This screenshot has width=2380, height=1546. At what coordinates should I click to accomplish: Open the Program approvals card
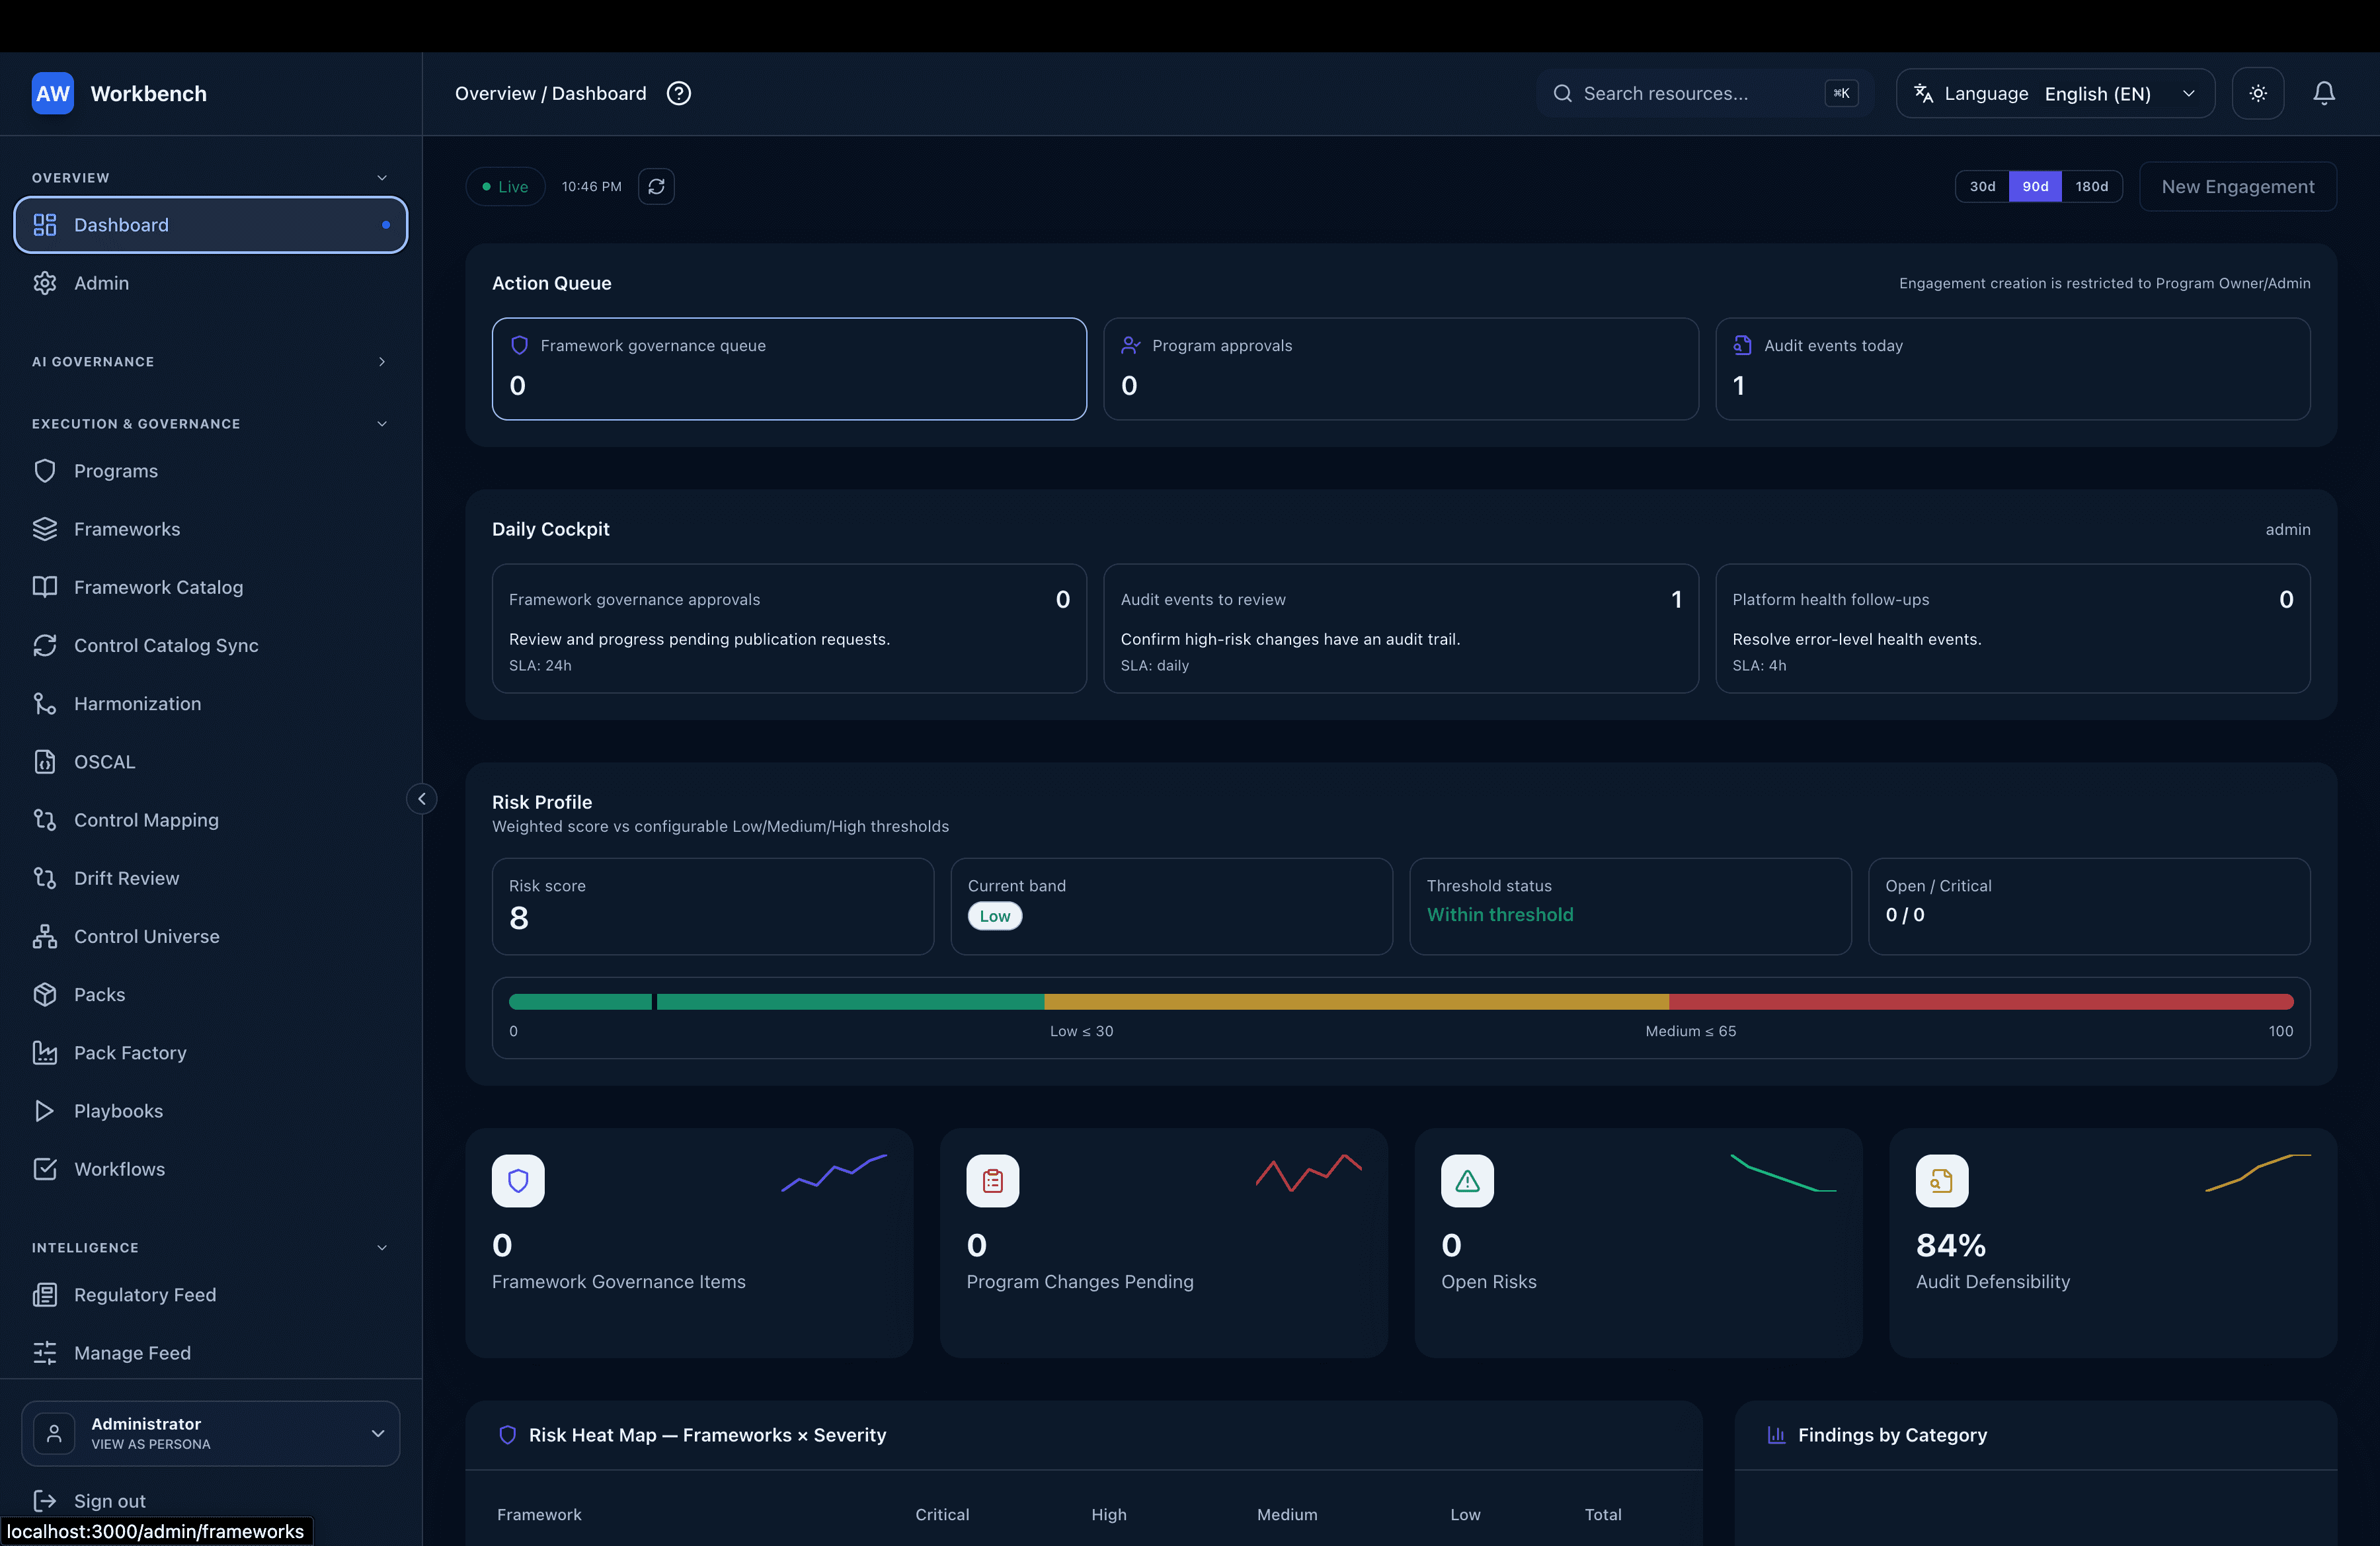click(x=1400, y=369)
